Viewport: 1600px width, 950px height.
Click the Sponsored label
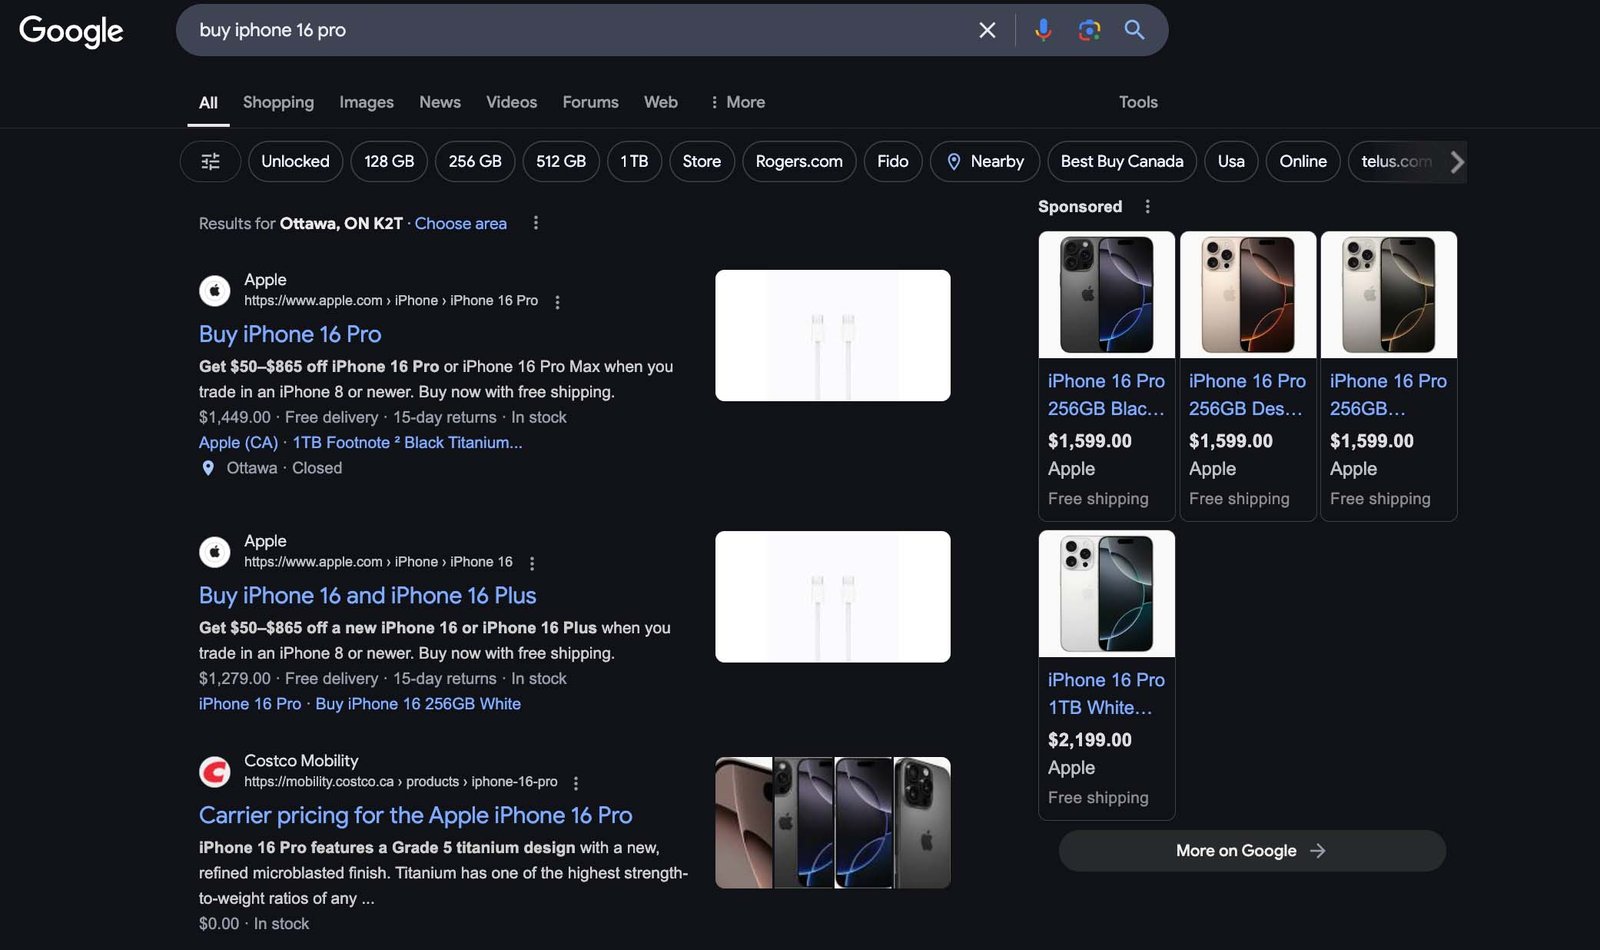pyautogui.click(x=1080, y=206)
